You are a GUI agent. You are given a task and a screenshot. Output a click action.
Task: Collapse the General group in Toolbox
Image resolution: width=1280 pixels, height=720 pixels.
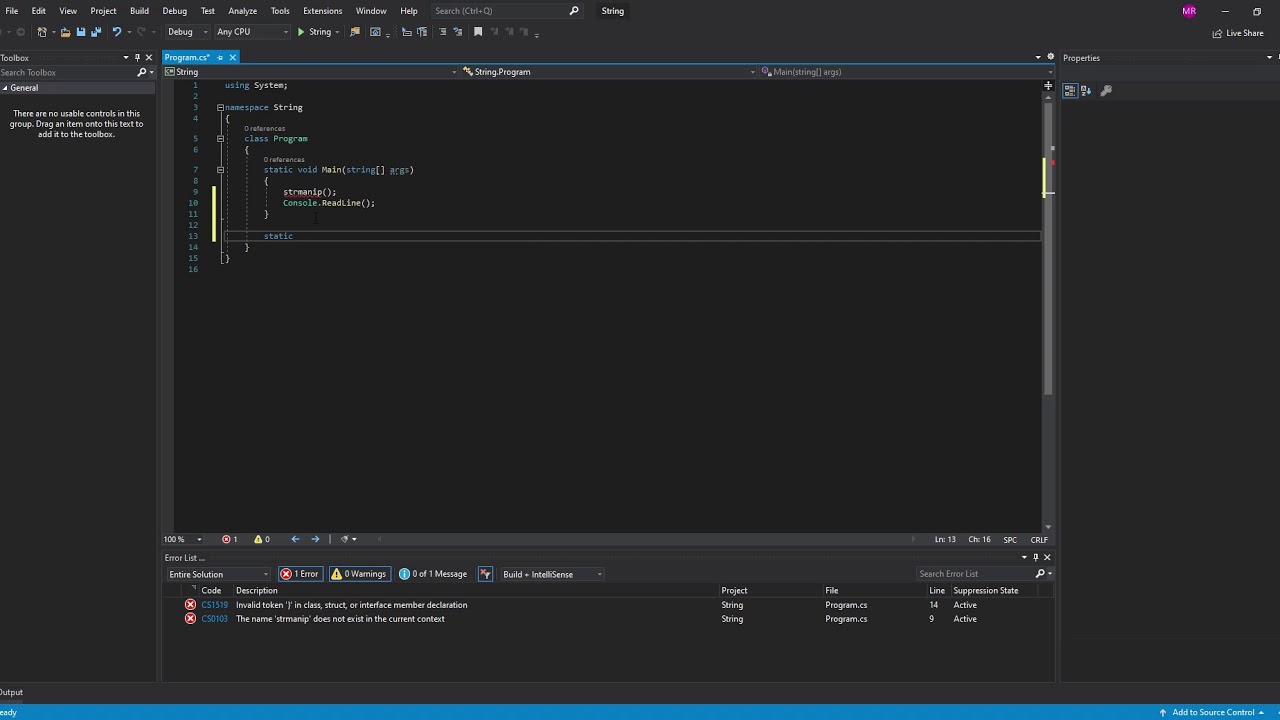coord(5,88)
